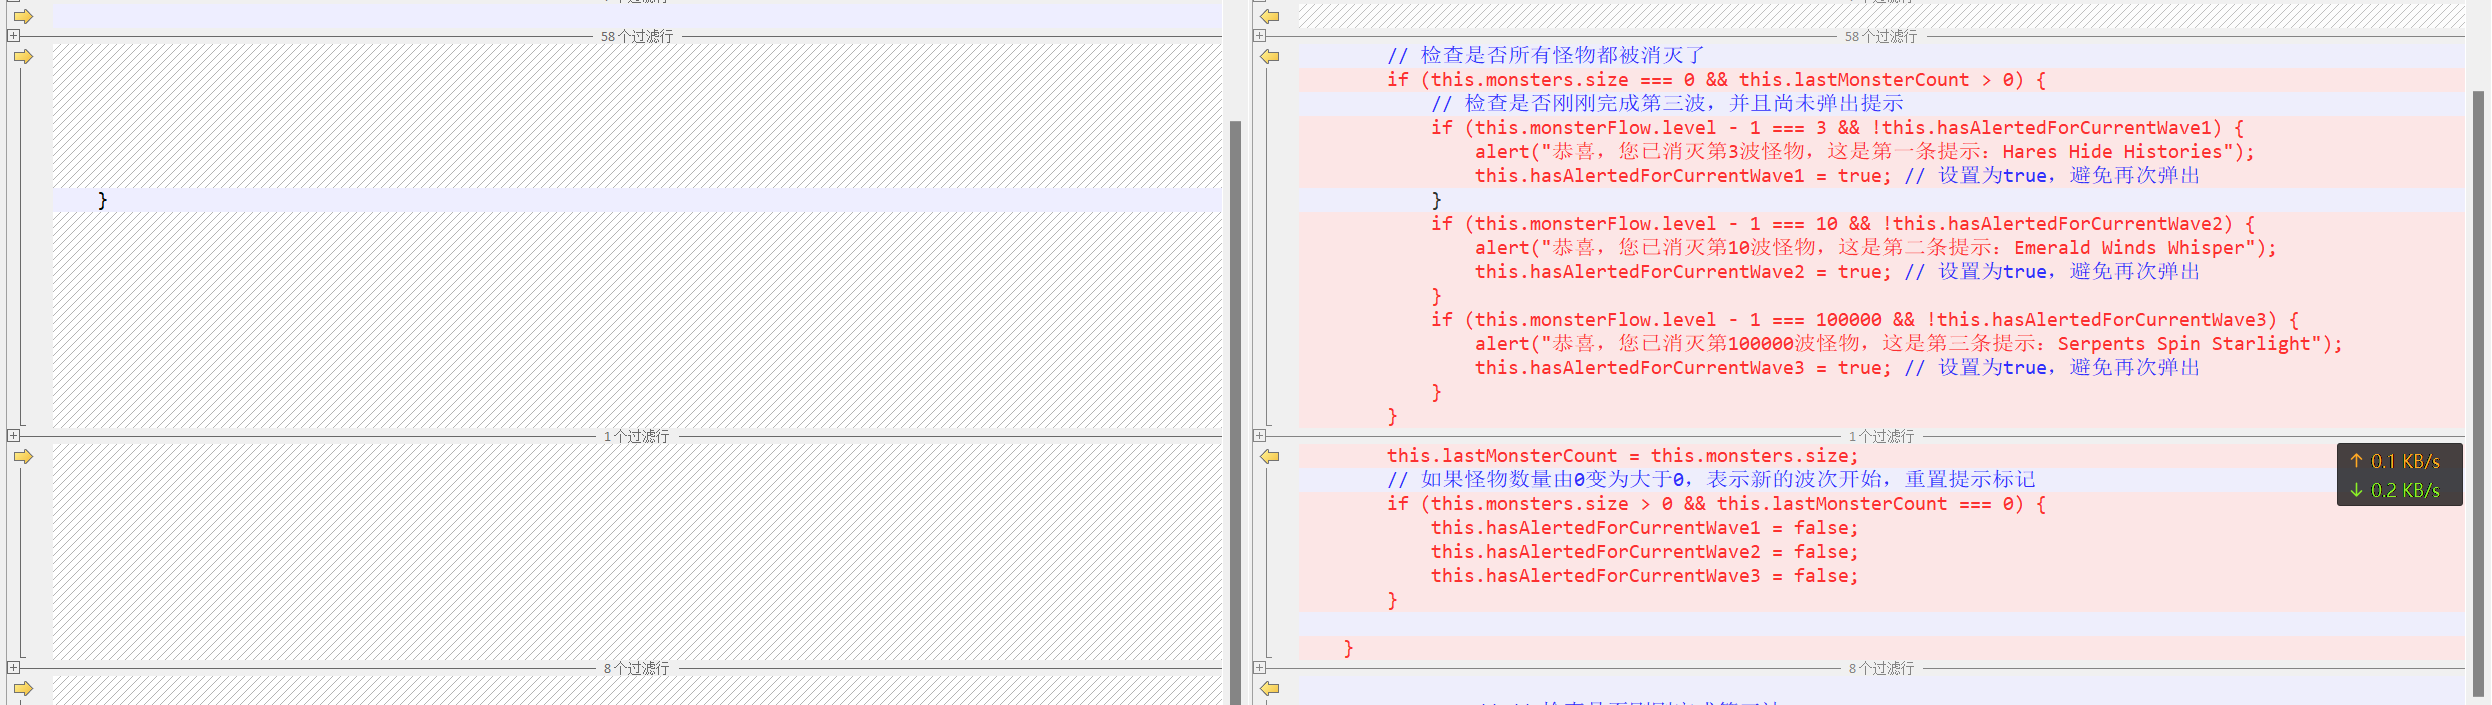
Task: Click left pane copy-right arrow below 8个过滤行
Action: coord(23,688)
